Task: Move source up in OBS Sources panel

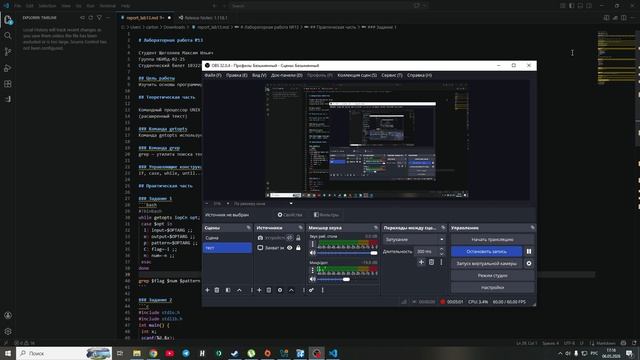Action: (291, 290)
